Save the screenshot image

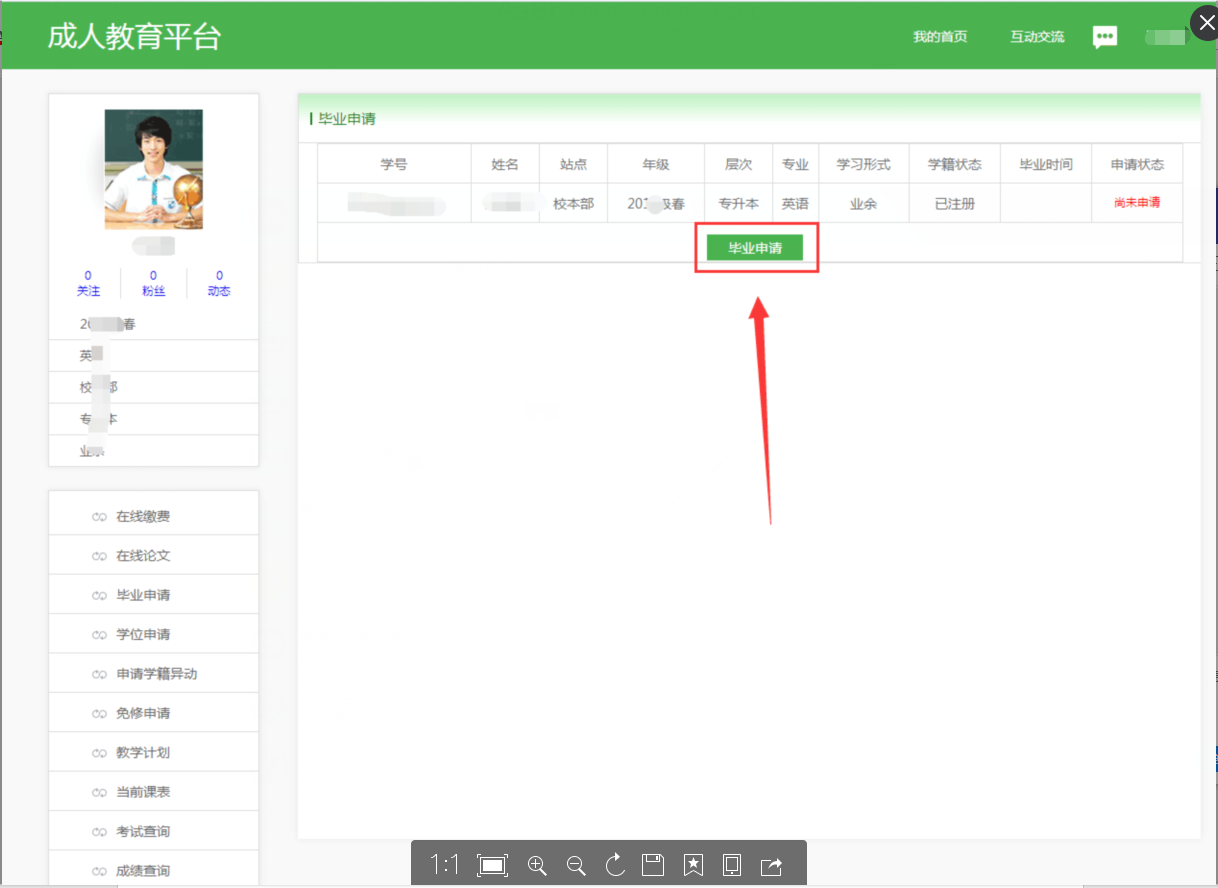coord(653,865)
